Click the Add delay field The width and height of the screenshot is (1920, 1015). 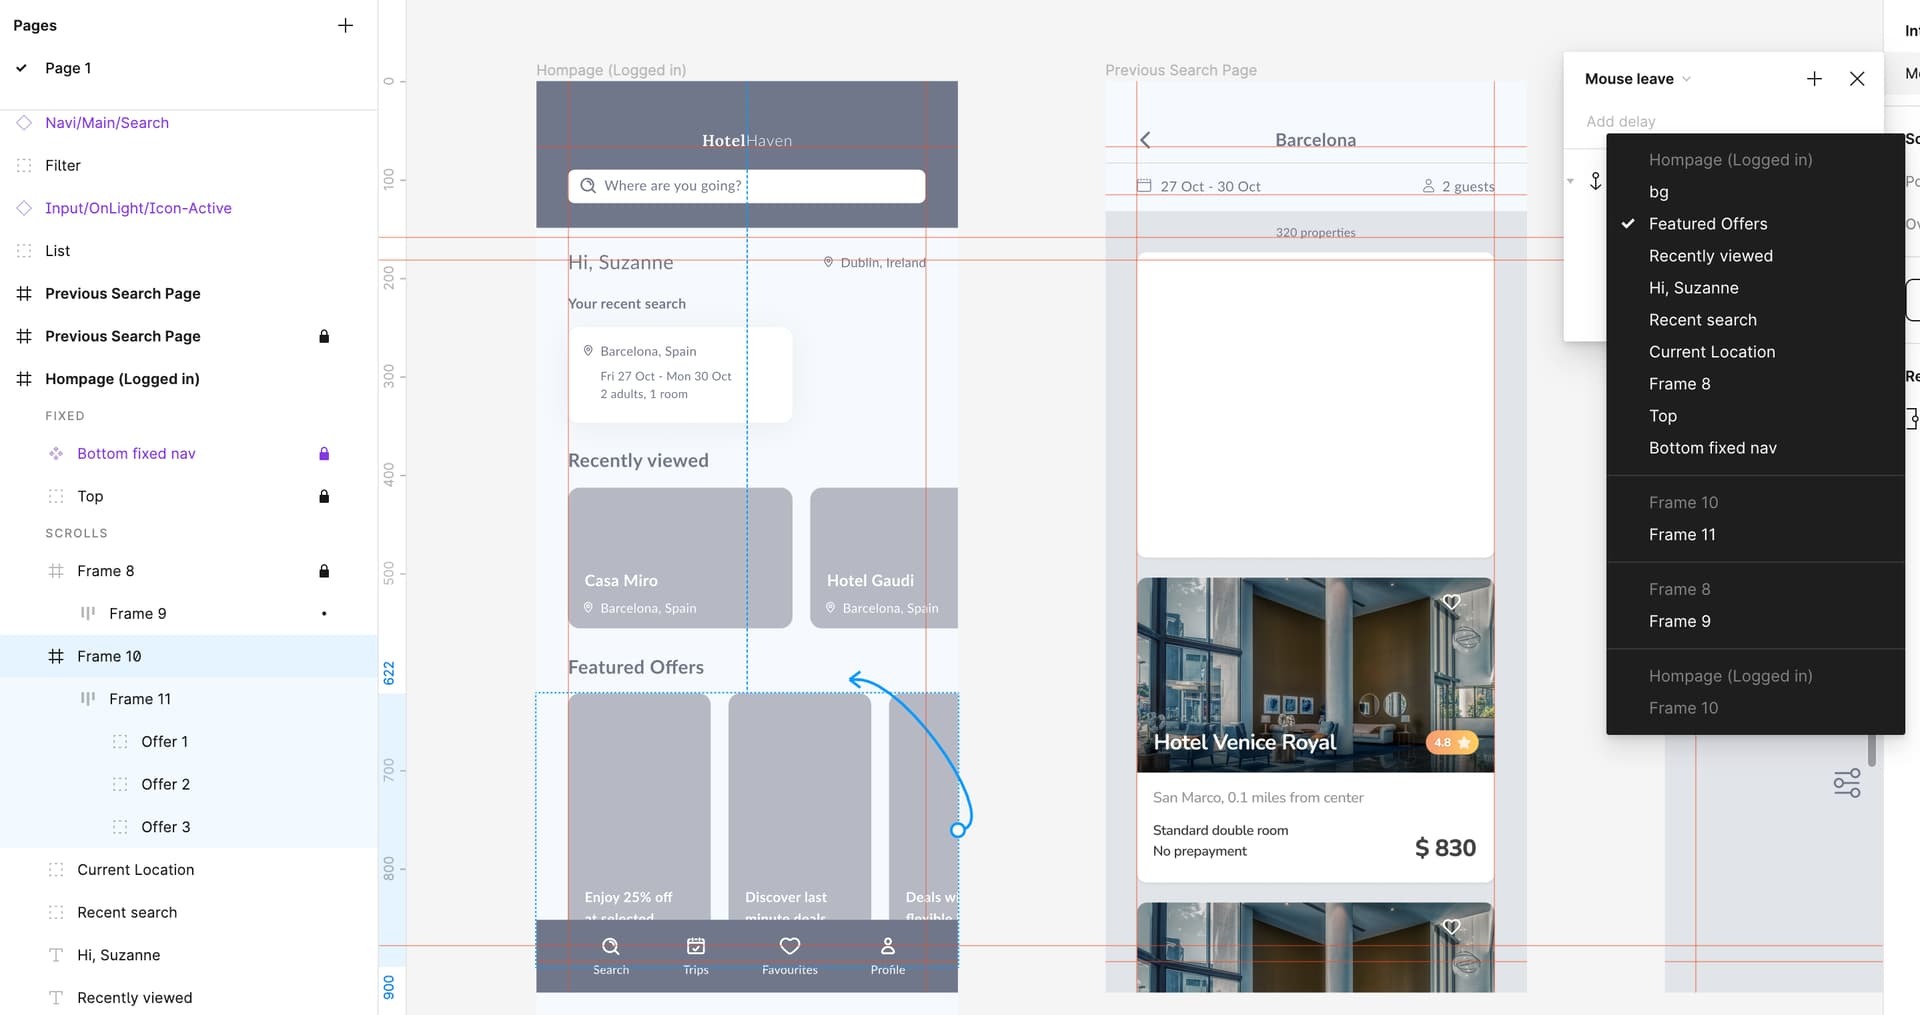pos(1620,121)
